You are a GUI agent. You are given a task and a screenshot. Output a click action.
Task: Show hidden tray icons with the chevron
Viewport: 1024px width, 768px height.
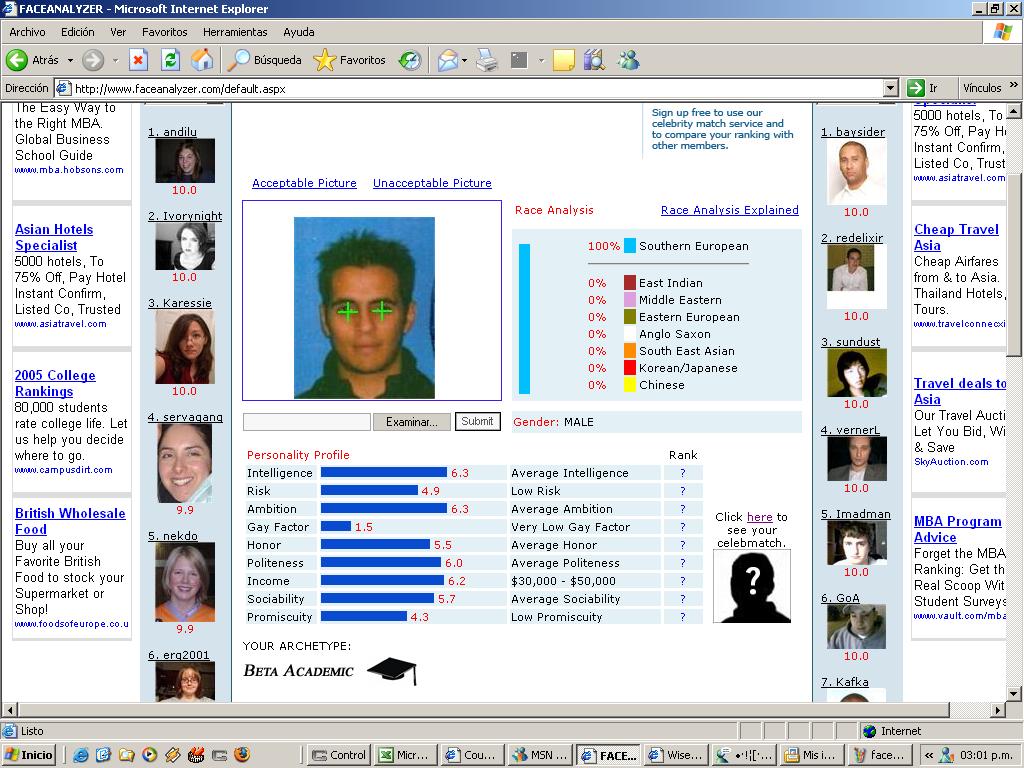929,755
